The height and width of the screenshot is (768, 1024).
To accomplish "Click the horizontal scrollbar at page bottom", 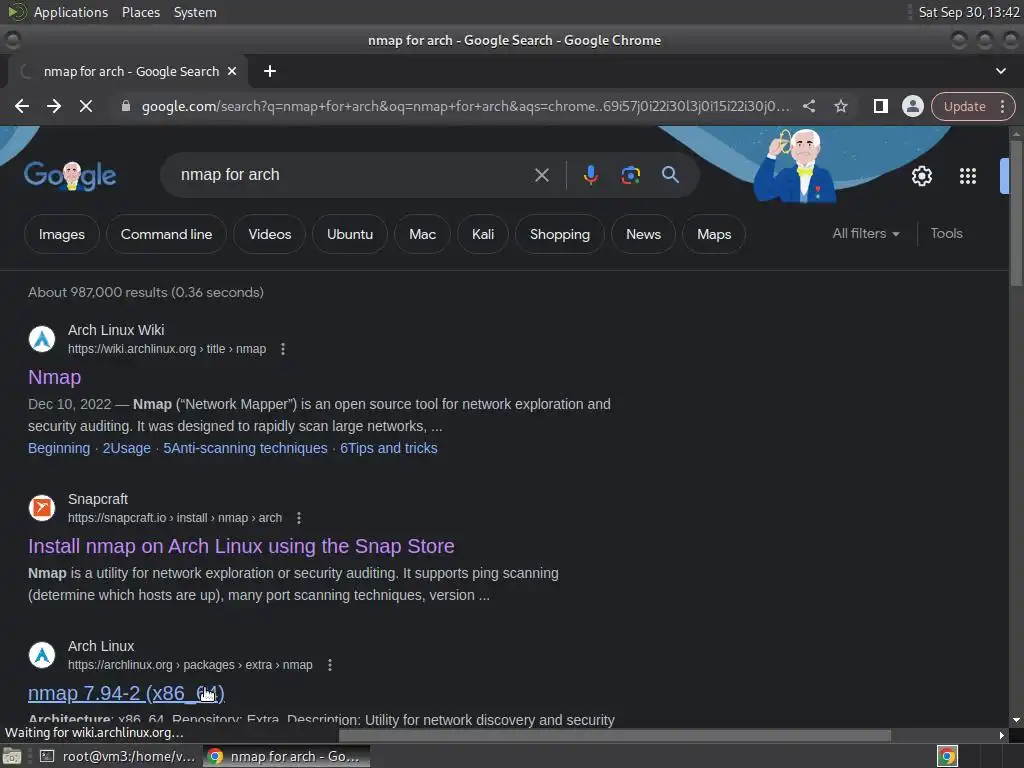I will (615, 735).
